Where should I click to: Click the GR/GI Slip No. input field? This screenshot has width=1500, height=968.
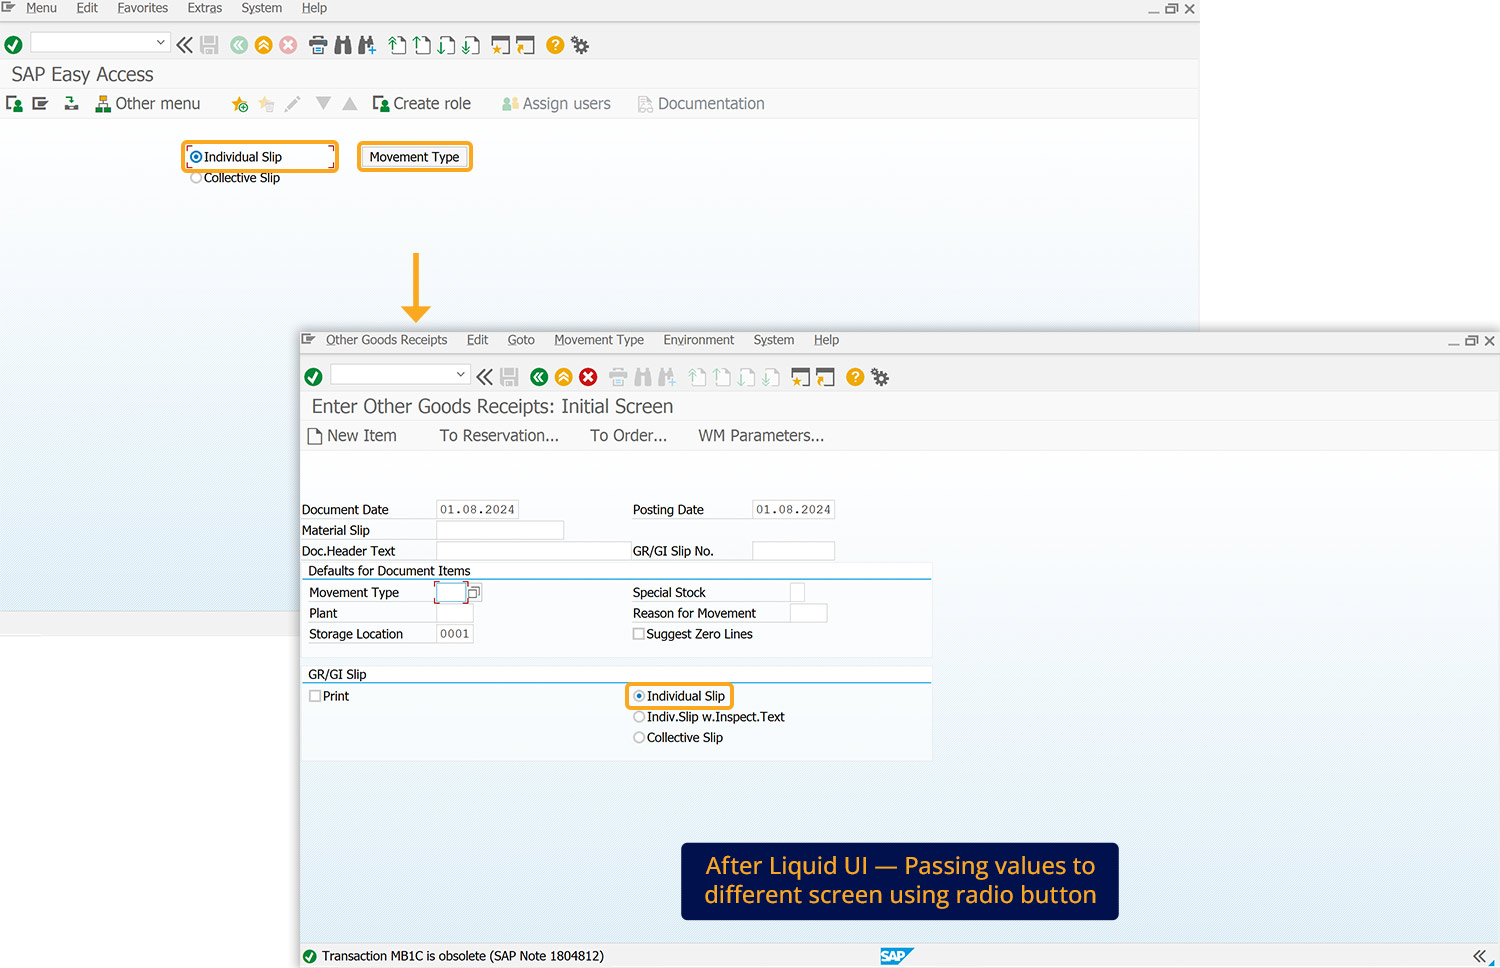pos(793,551)
